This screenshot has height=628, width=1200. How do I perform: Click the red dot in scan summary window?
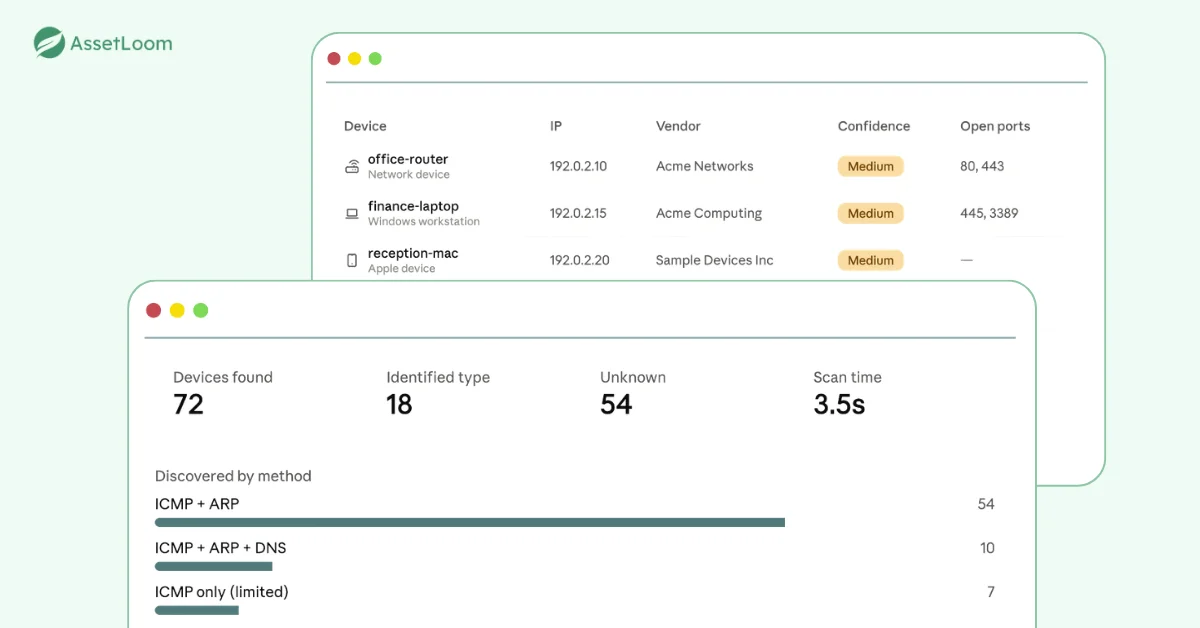[x=153, y=310]
